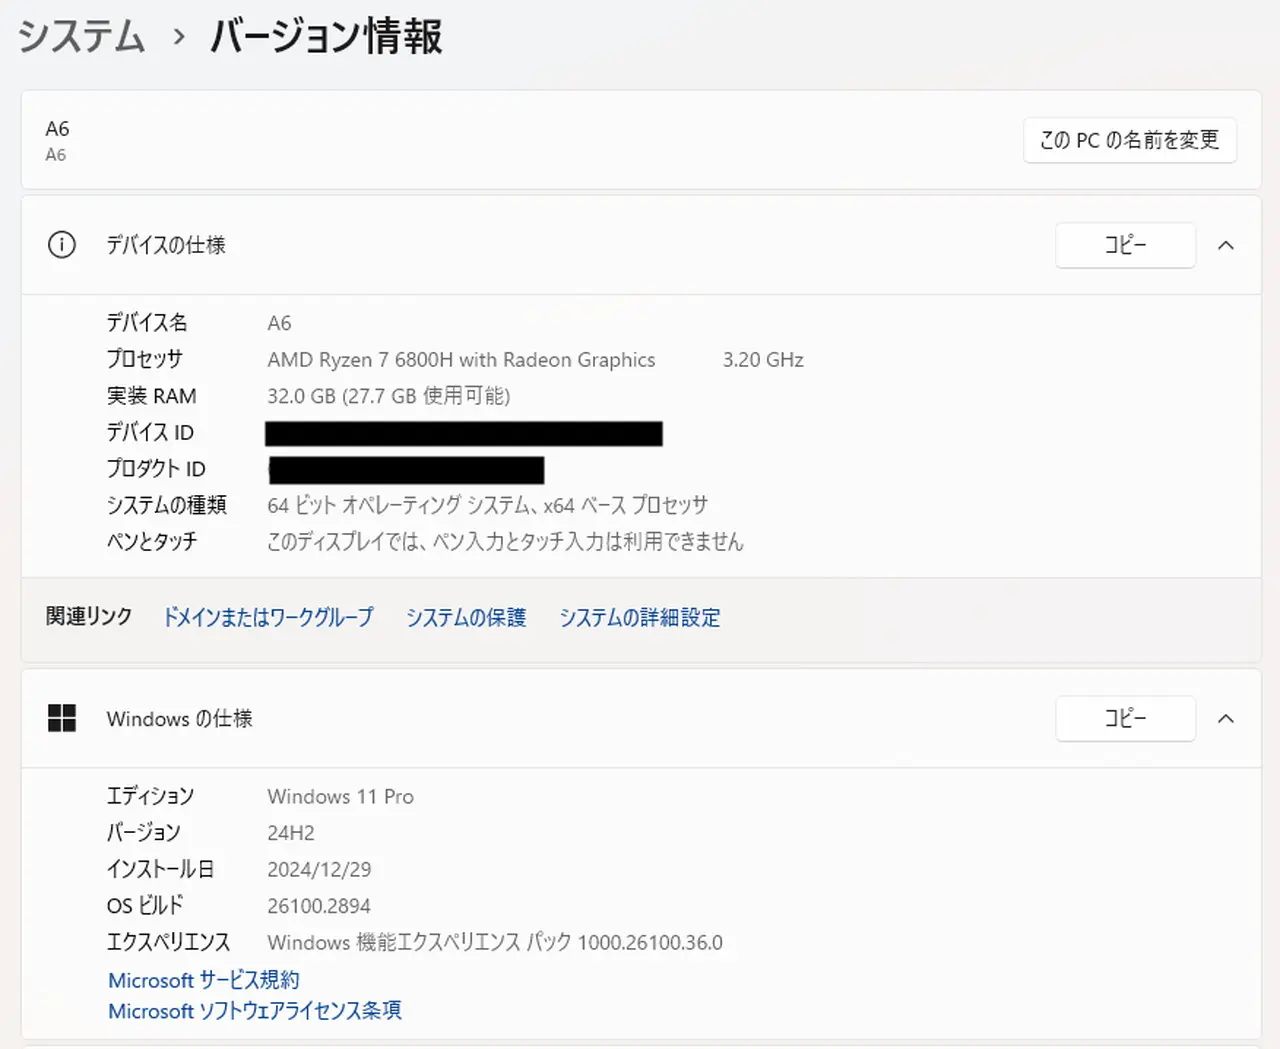Collapse the Windows の仕様 section chevron
Viewport: 1280px width, 1049px height.
1226,718
